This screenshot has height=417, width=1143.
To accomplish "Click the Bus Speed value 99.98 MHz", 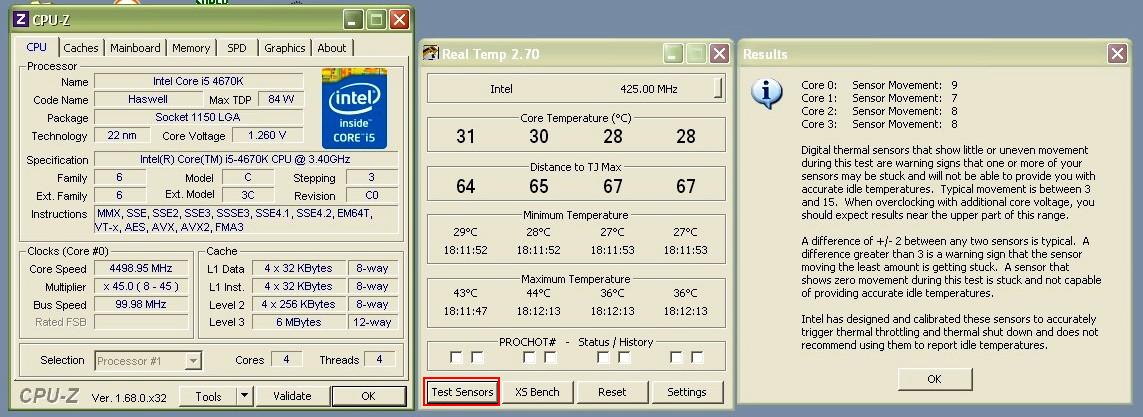I will pos(141,305).
